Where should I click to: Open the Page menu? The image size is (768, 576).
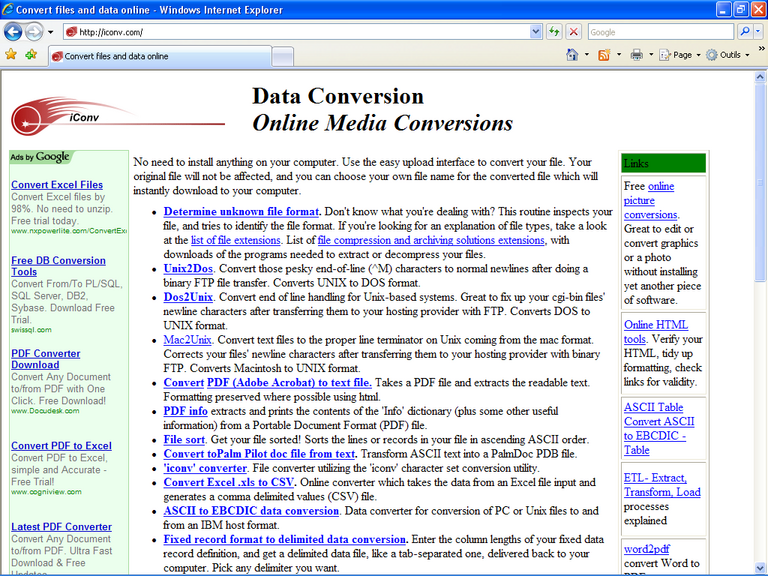coord(680,55)
